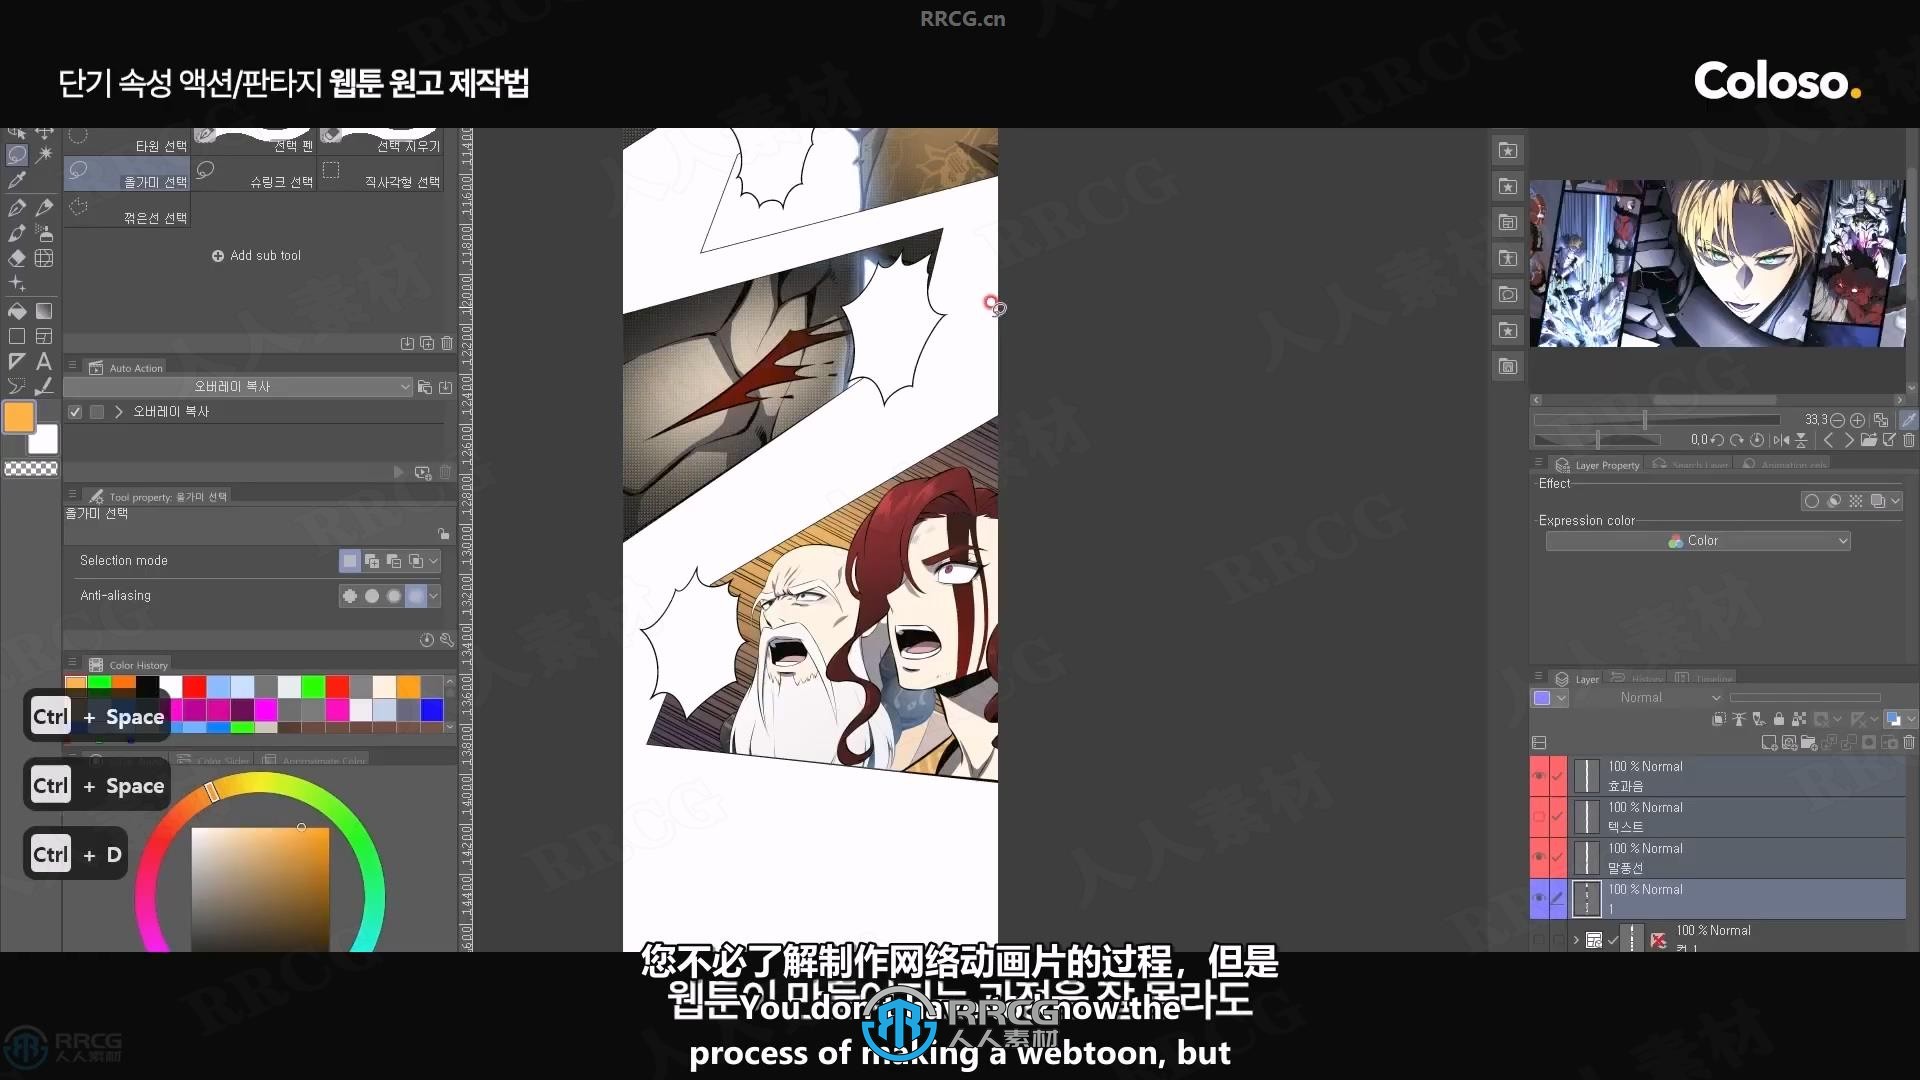
Task: Switch to the Layer Property tab
Action: (x=1598, y=465)
